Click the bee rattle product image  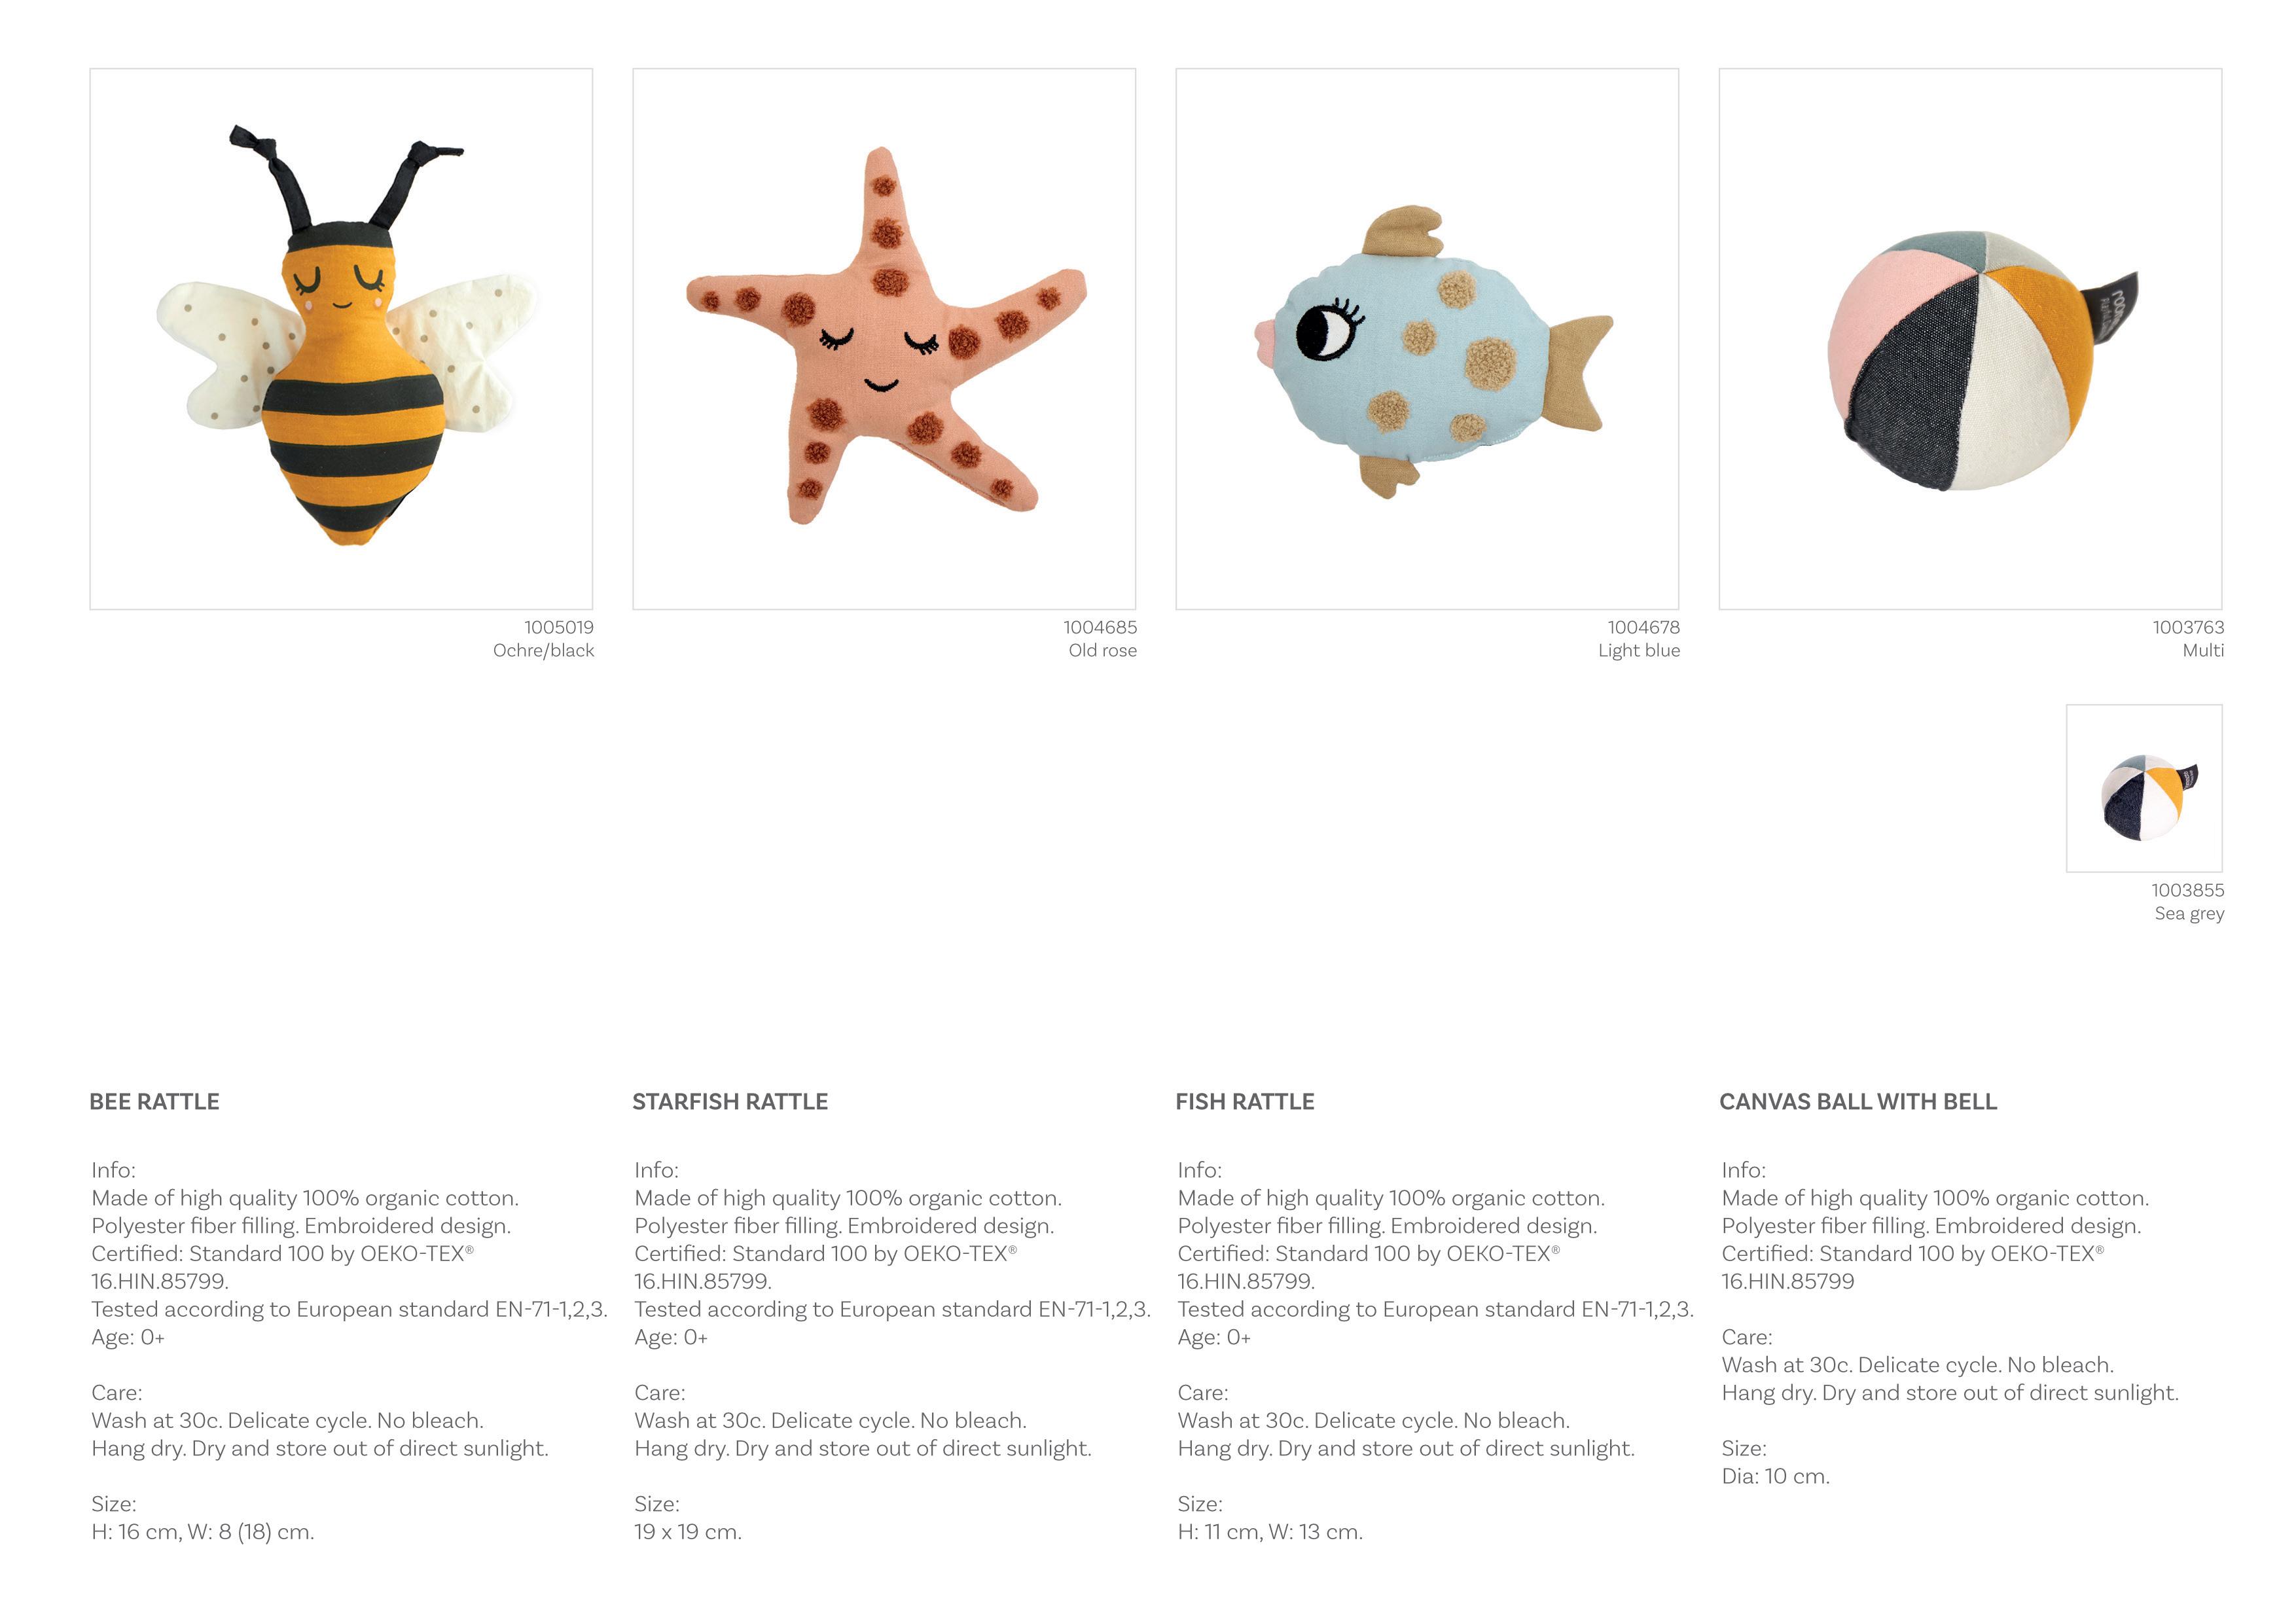click(341, 339)
